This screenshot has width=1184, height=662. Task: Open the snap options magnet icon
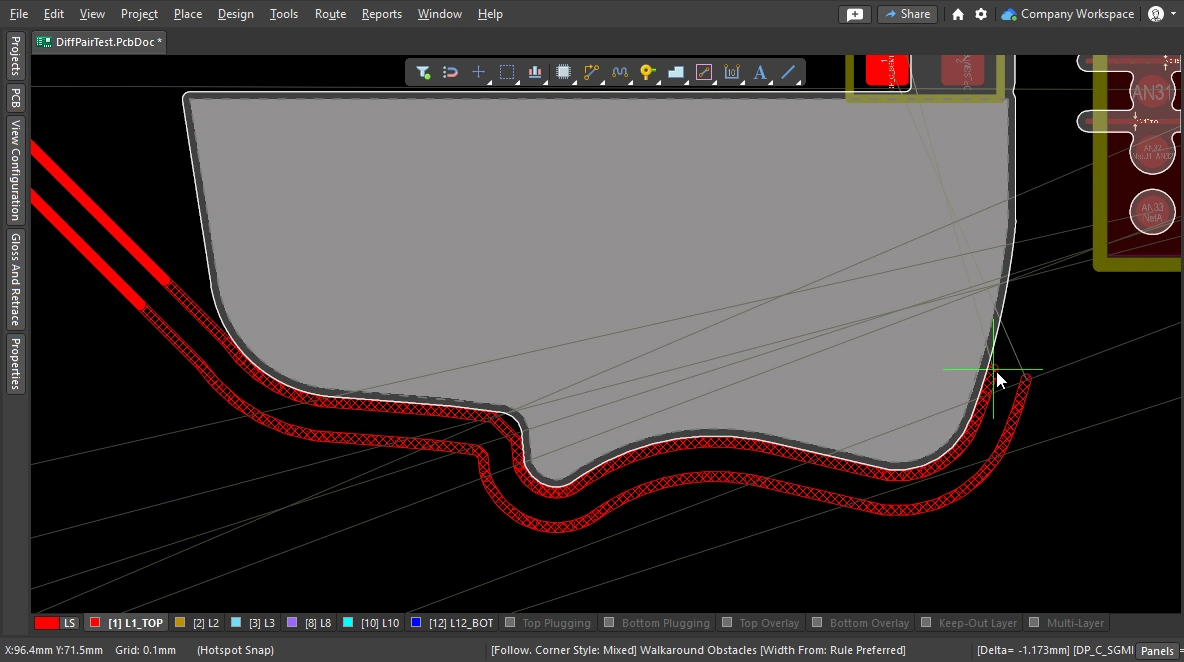click(x=451, y=72)
